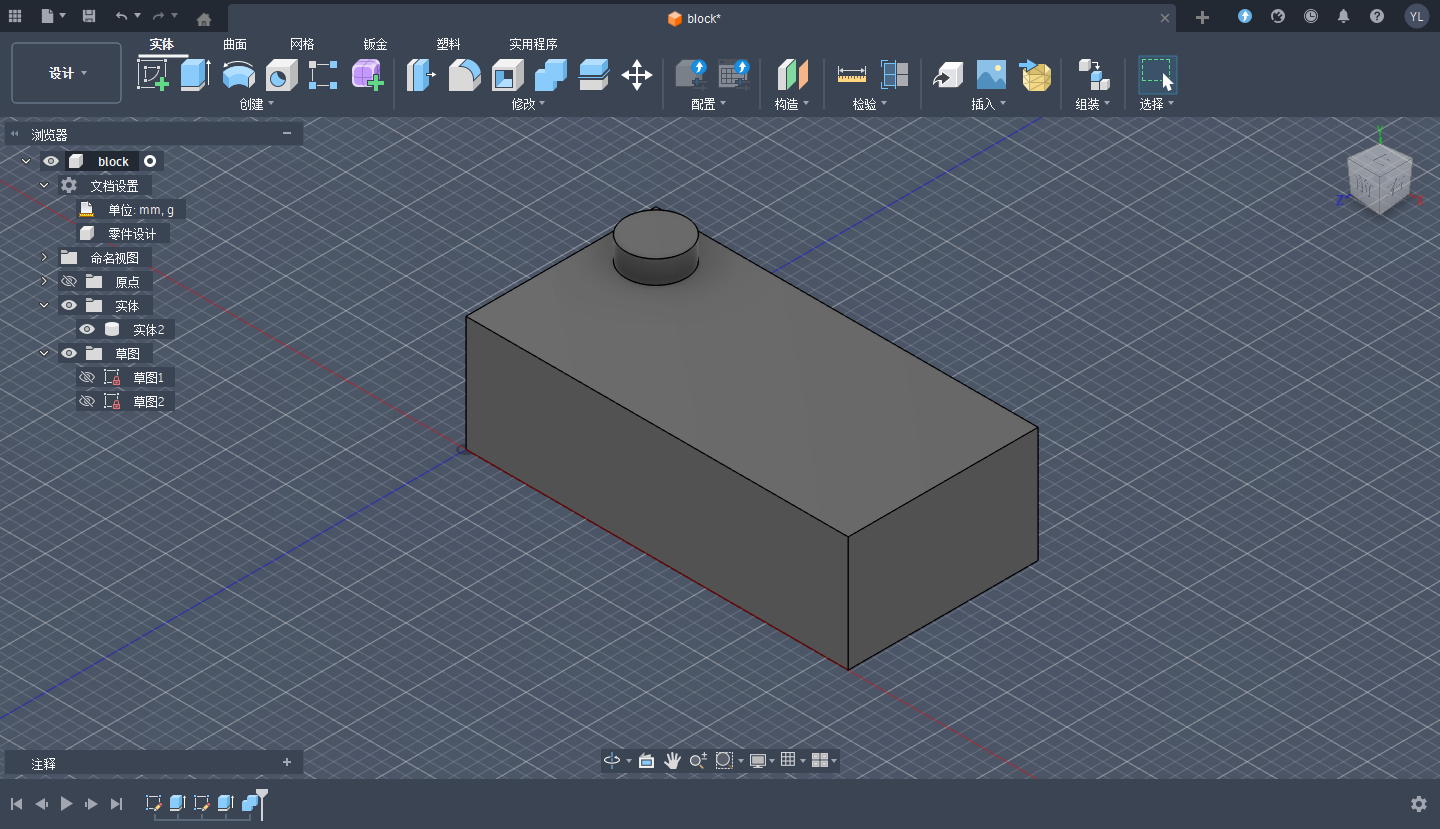Open the Insert Canvas image tool
Viewport: 1440px width, 829px height.
pyautogui.click(x=991, y=75)
